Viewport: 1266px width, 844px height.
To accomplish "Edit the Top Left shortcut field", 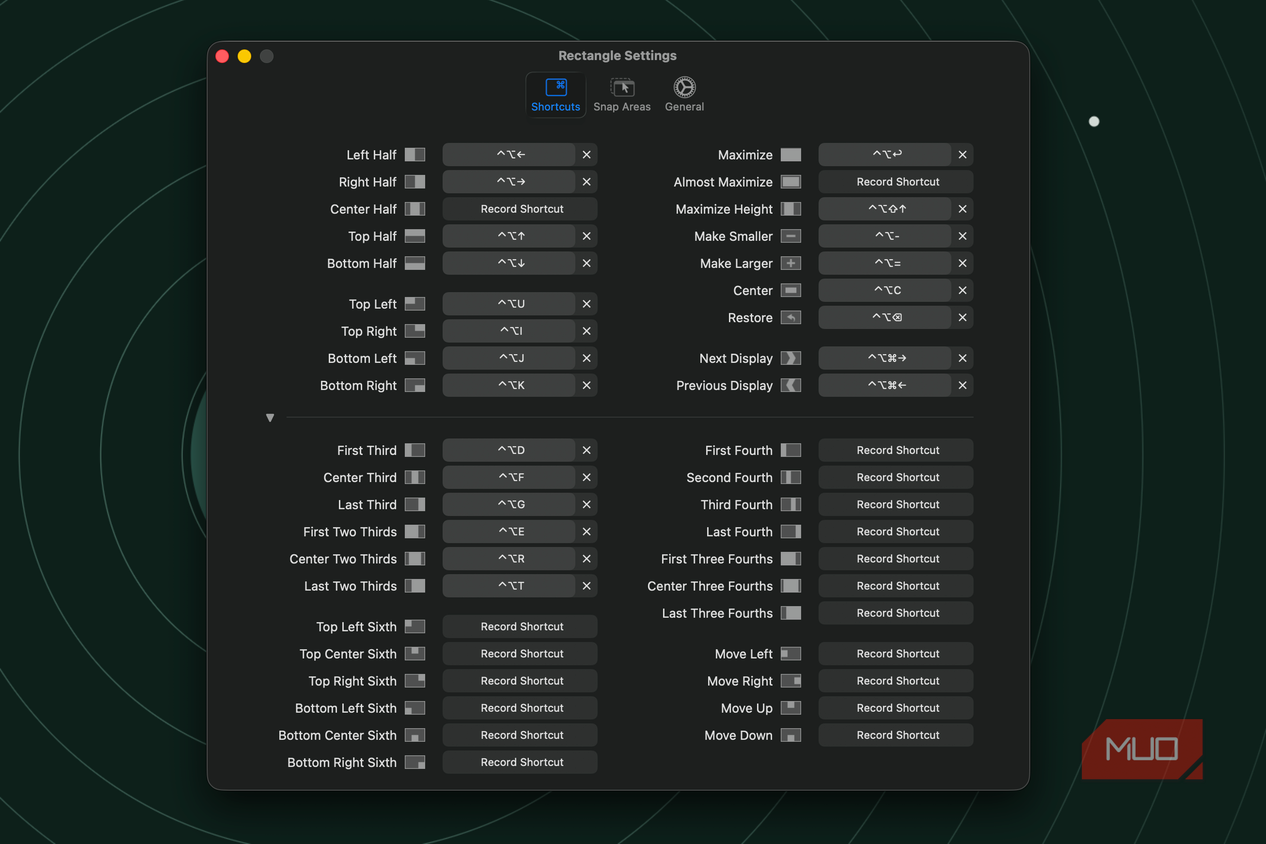I will [509, 304].
